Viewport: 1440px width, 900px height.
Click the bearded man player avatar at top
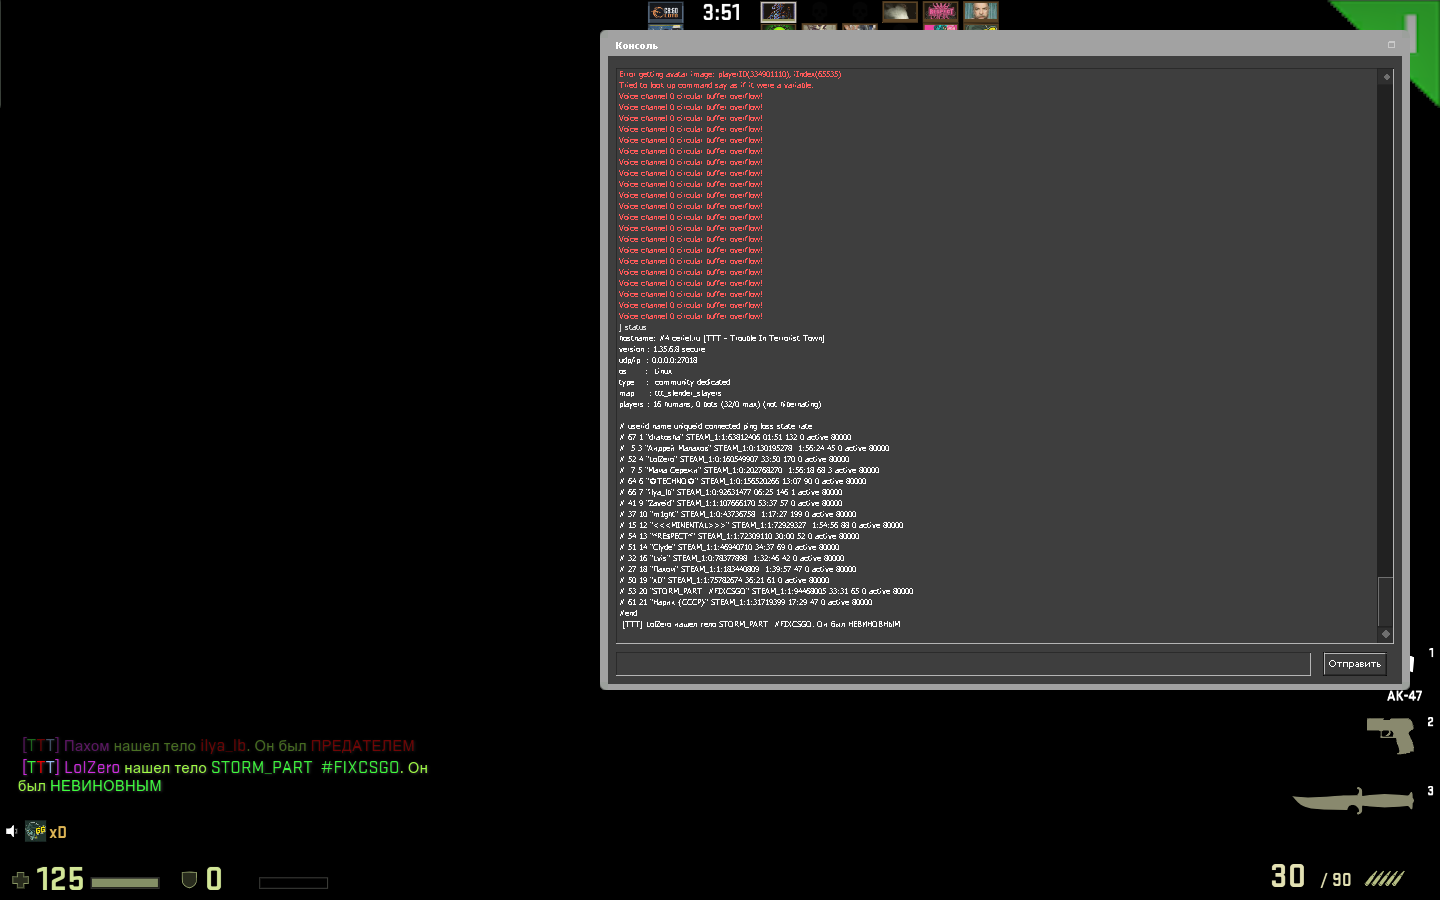click(x=981, y=12)
